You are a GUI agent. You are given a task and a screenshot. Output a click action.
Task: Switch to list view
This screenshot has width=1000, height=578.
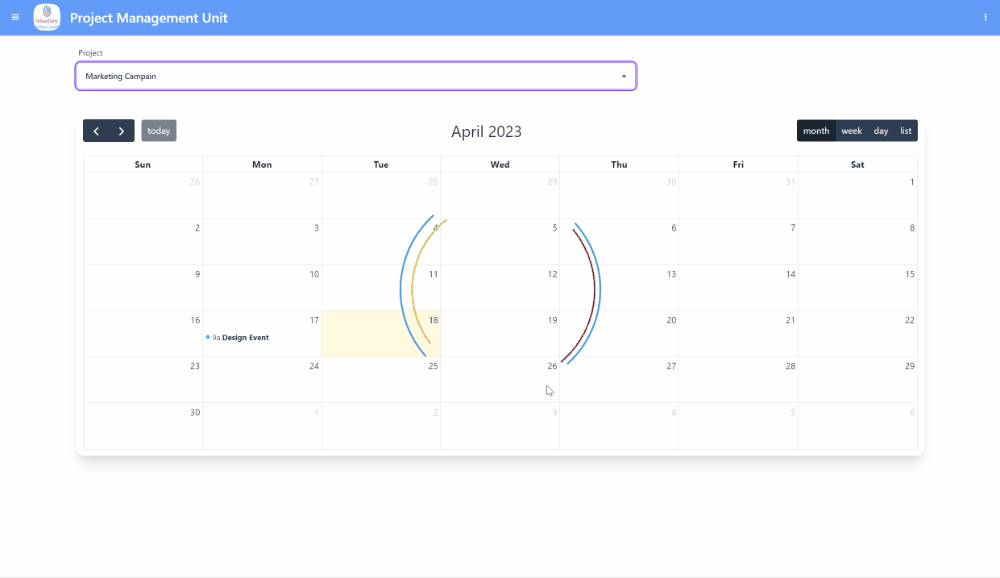coord(905,130)
